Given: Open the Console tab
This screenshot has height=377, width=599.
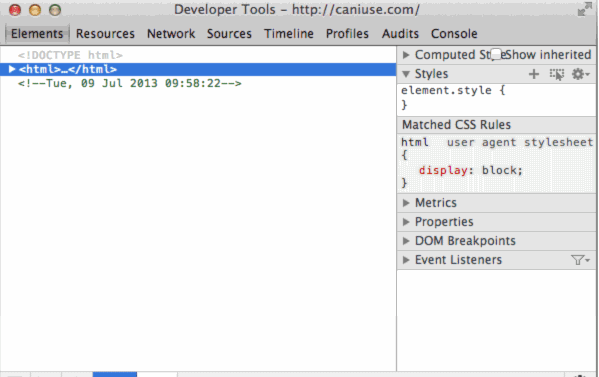Looking at the screenshot, I should [454, 34].
